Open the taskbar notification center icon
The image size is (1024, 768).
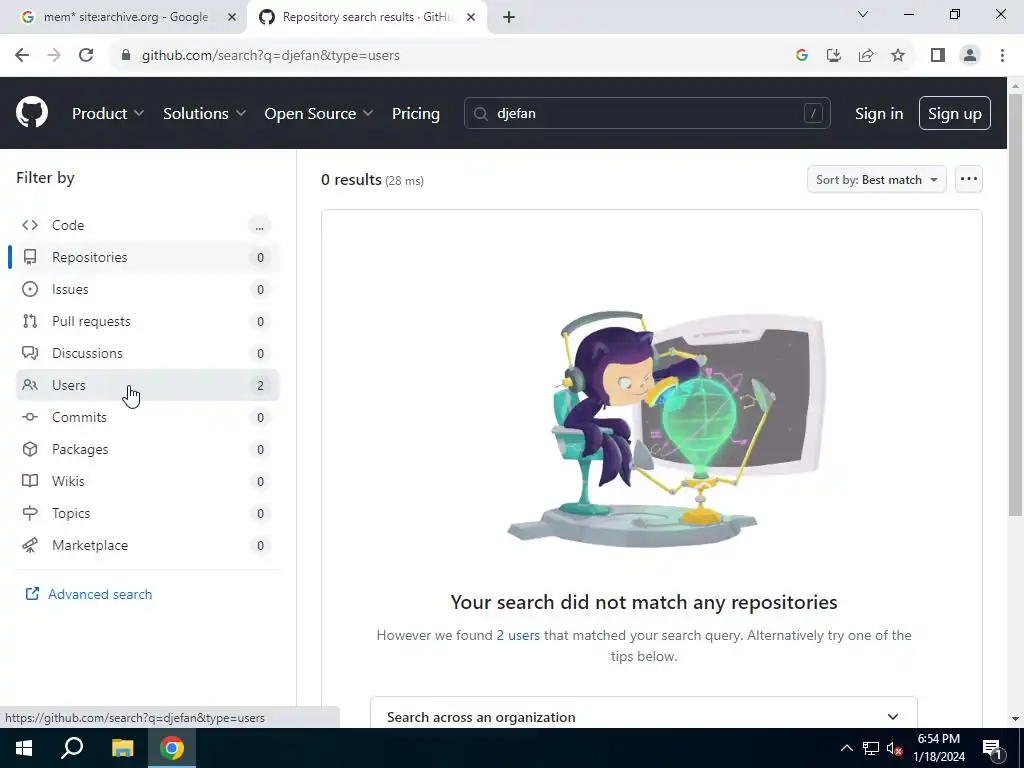click(x=991, y=748)
